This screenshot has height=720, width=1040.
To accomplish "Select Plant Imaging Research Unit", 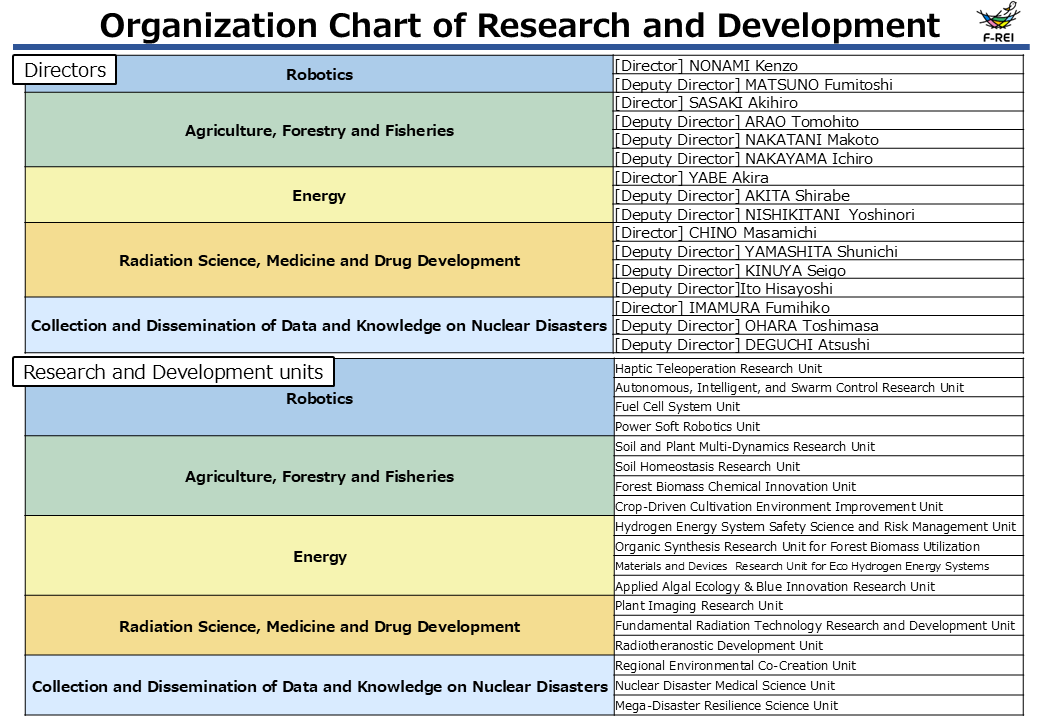I will [x=699, y=606].
